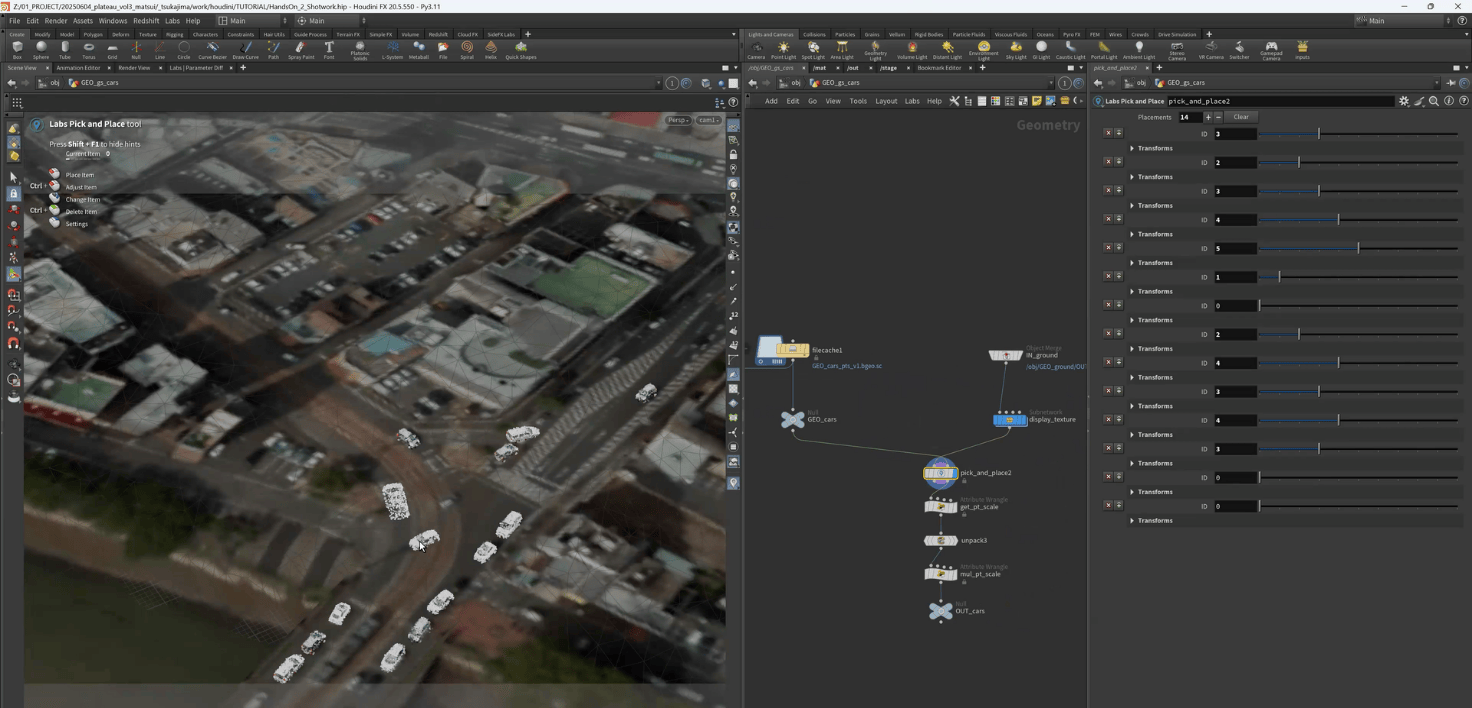
Task: Open the Main desktop dropdown
Action: tap(251, 20)
